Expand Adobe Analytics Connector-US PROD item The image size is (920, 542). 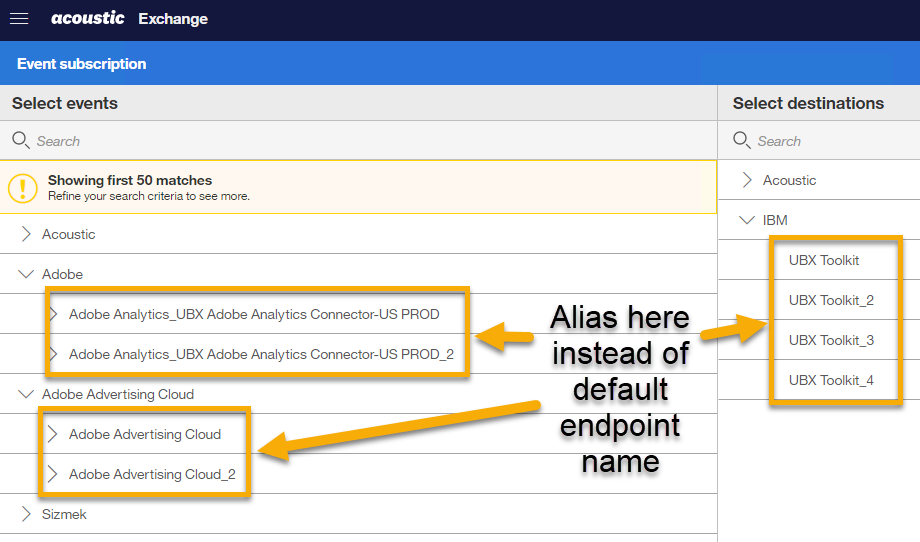pos(54,314)
